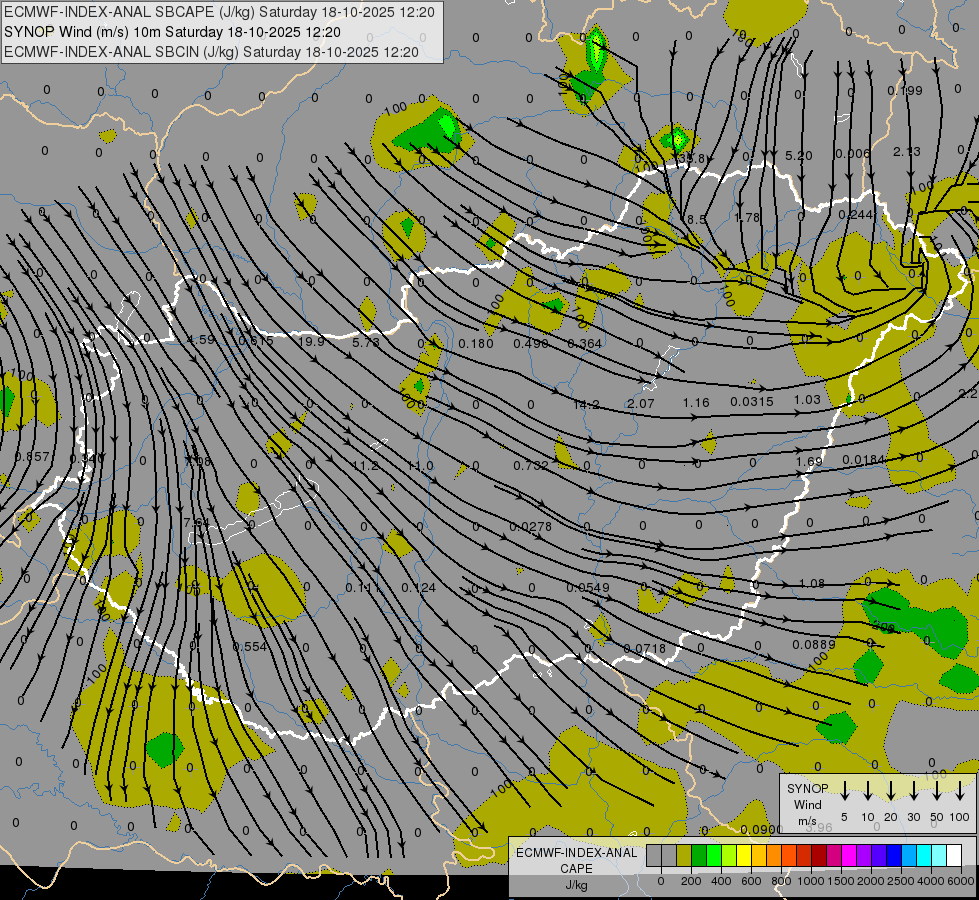This screenshot has width=979, height=900.
Task: Click the map value 0.364
Action: [x=584, y=344]
